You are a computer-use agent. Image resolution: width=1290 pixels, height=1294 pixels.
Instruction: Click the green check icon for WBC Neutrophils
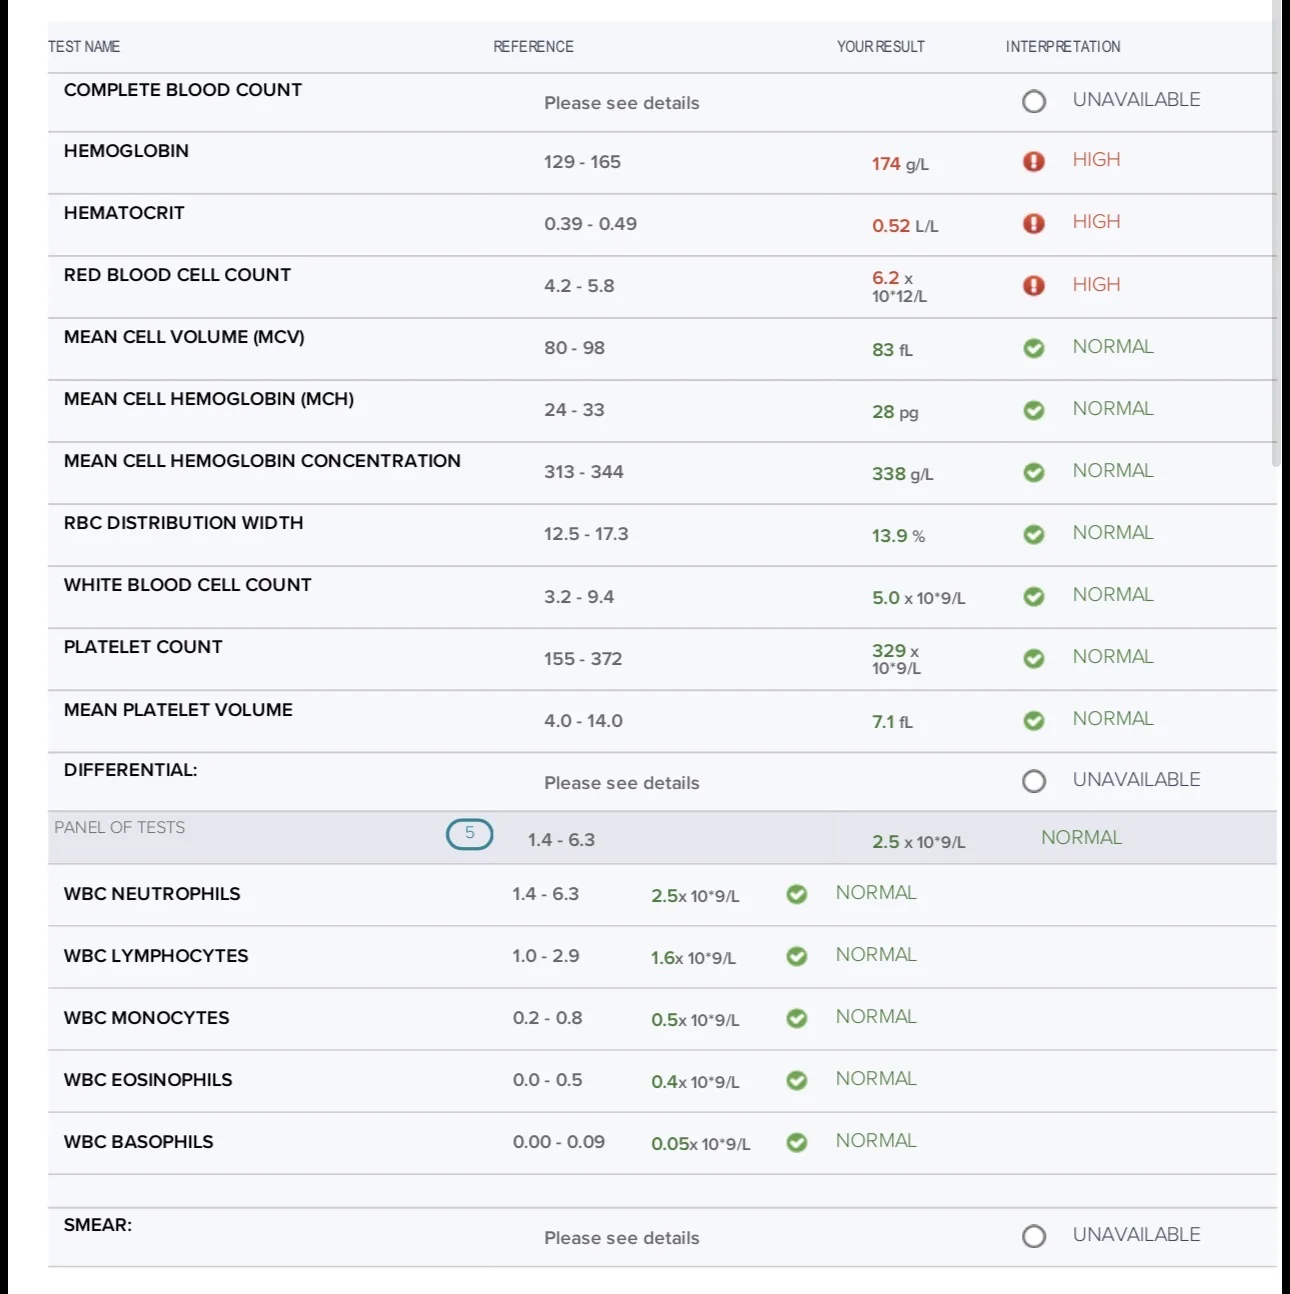[797, 894]
